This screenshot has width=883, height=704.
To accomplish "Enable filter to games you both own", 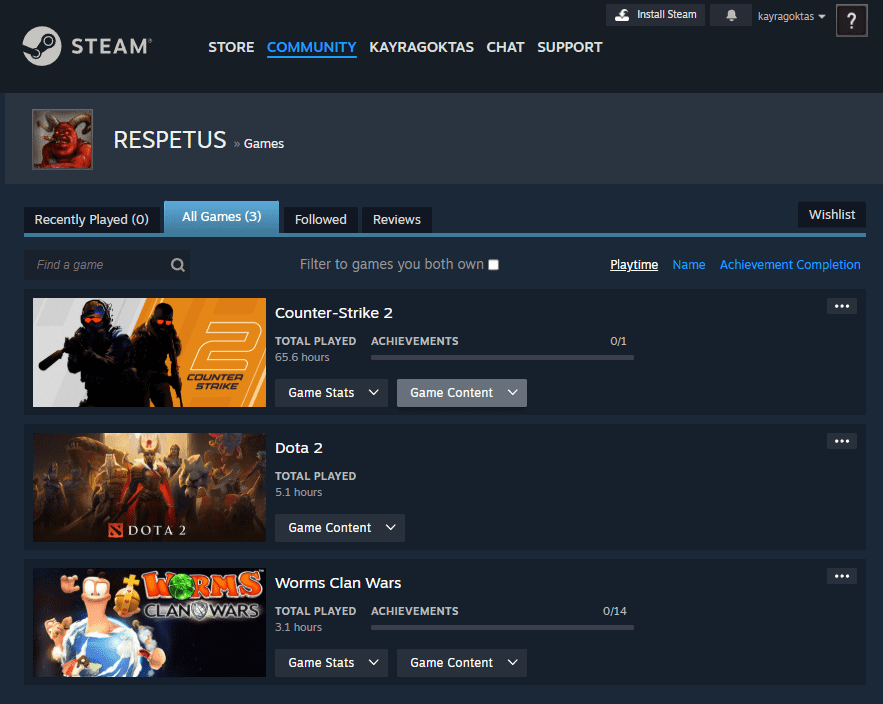I will (x=493, y=265).
